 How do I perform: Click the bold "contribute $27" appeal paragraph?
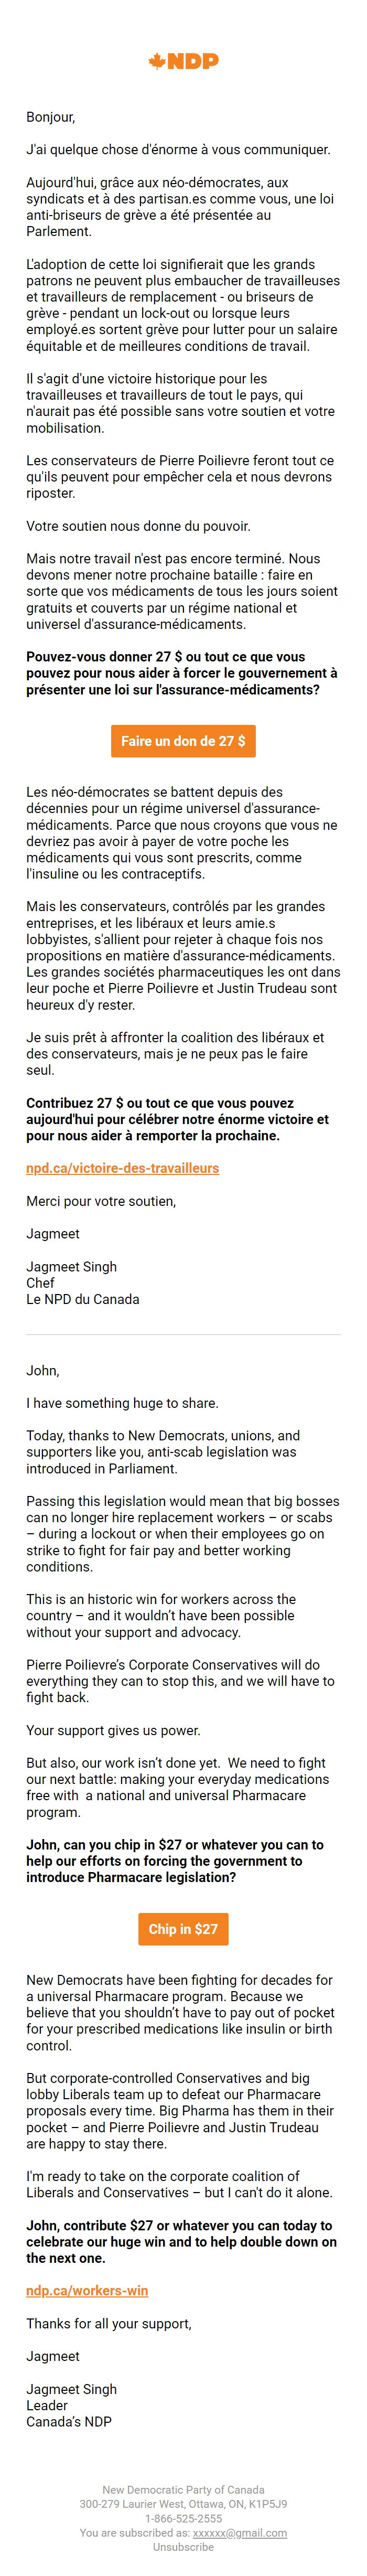pos(180,2235)
